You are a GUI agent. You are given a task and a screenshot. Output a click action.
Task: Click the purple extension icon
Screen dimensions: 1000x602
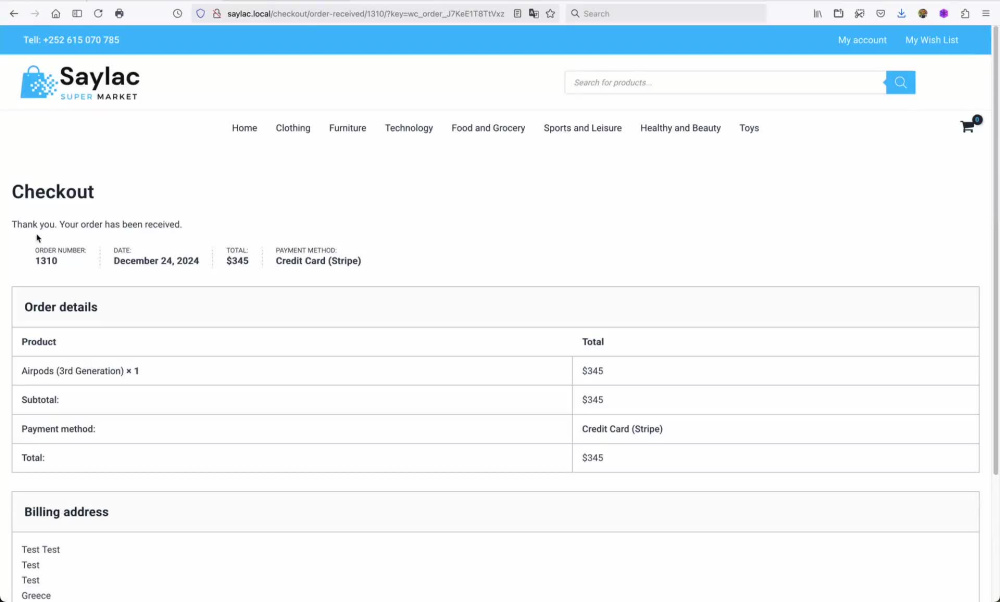point(944,13)
